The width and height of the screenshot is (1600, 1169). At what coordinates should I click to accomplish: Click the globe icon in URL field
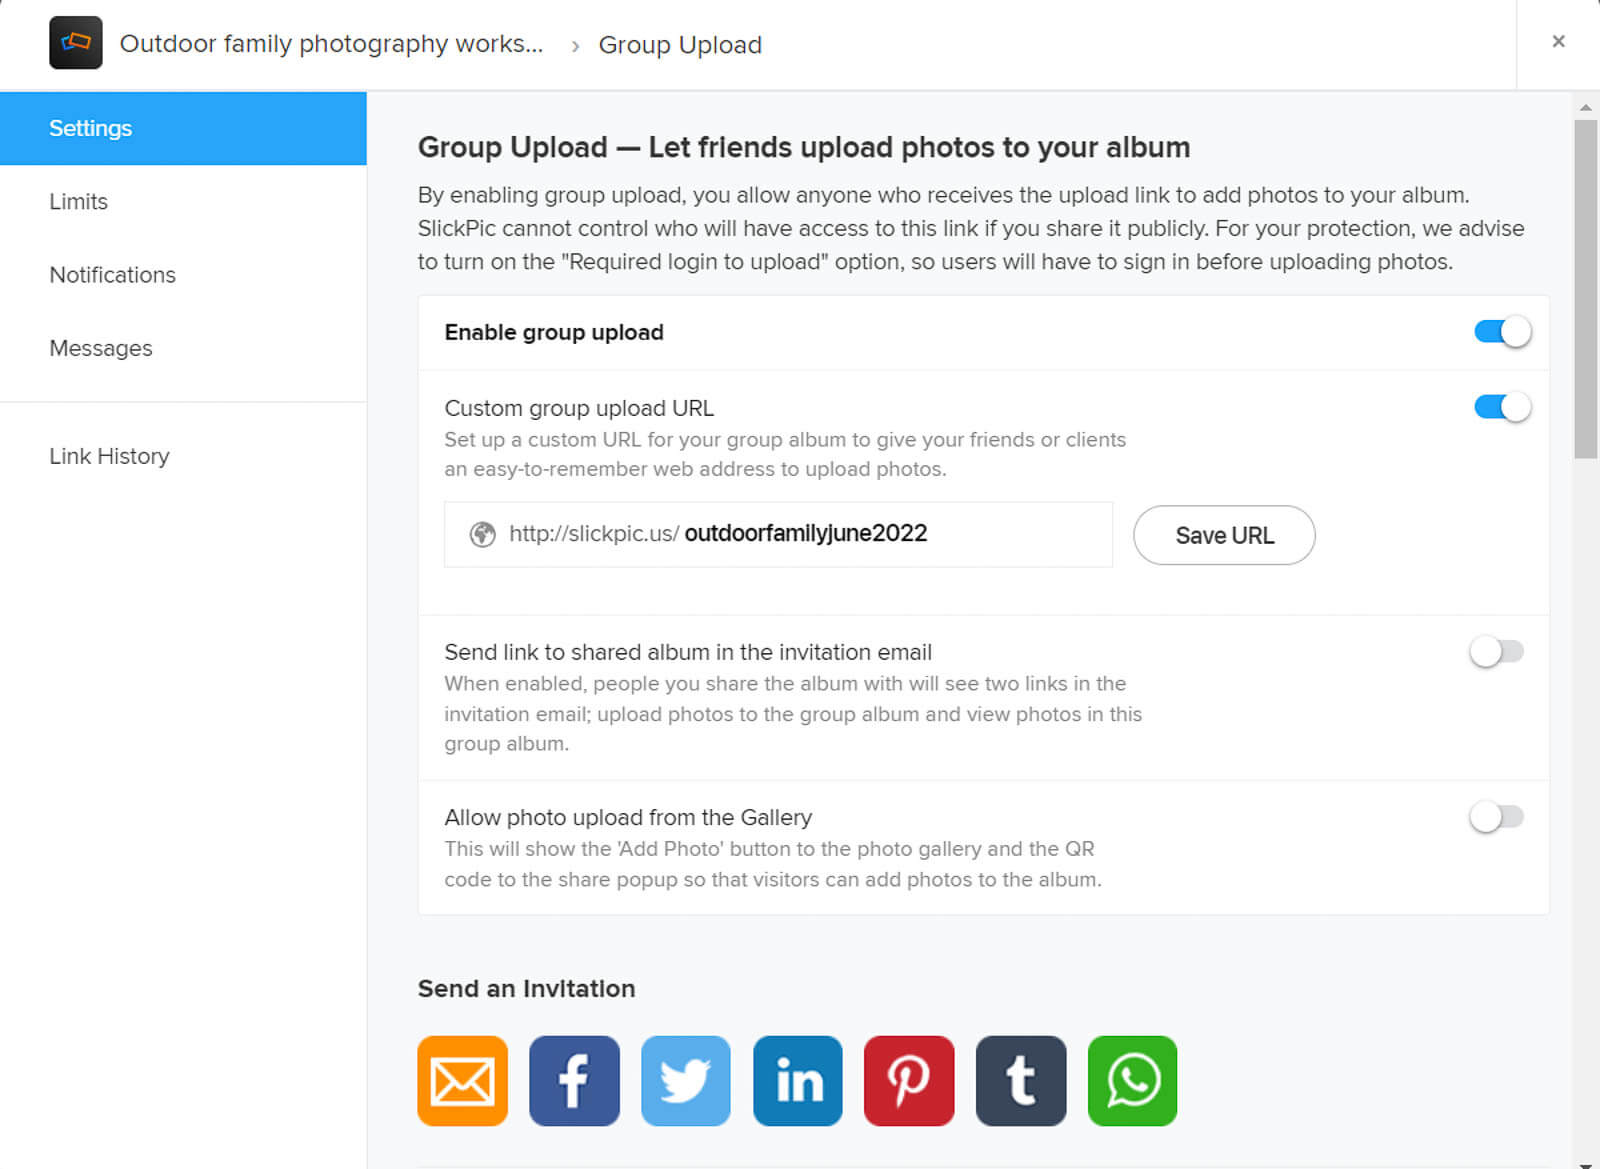point(483,534)
